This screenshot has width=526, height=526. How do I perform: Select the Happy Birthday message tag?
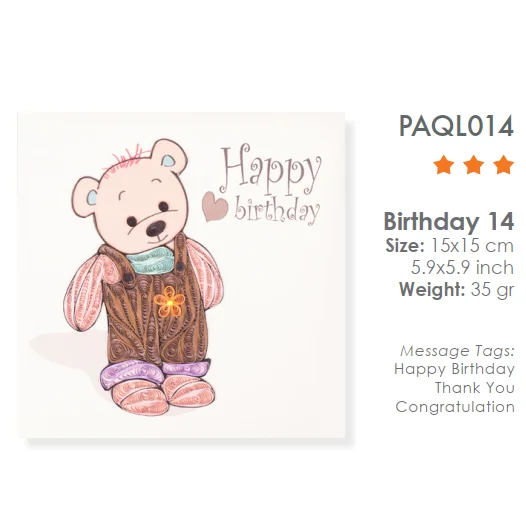[x=454, y=369]
